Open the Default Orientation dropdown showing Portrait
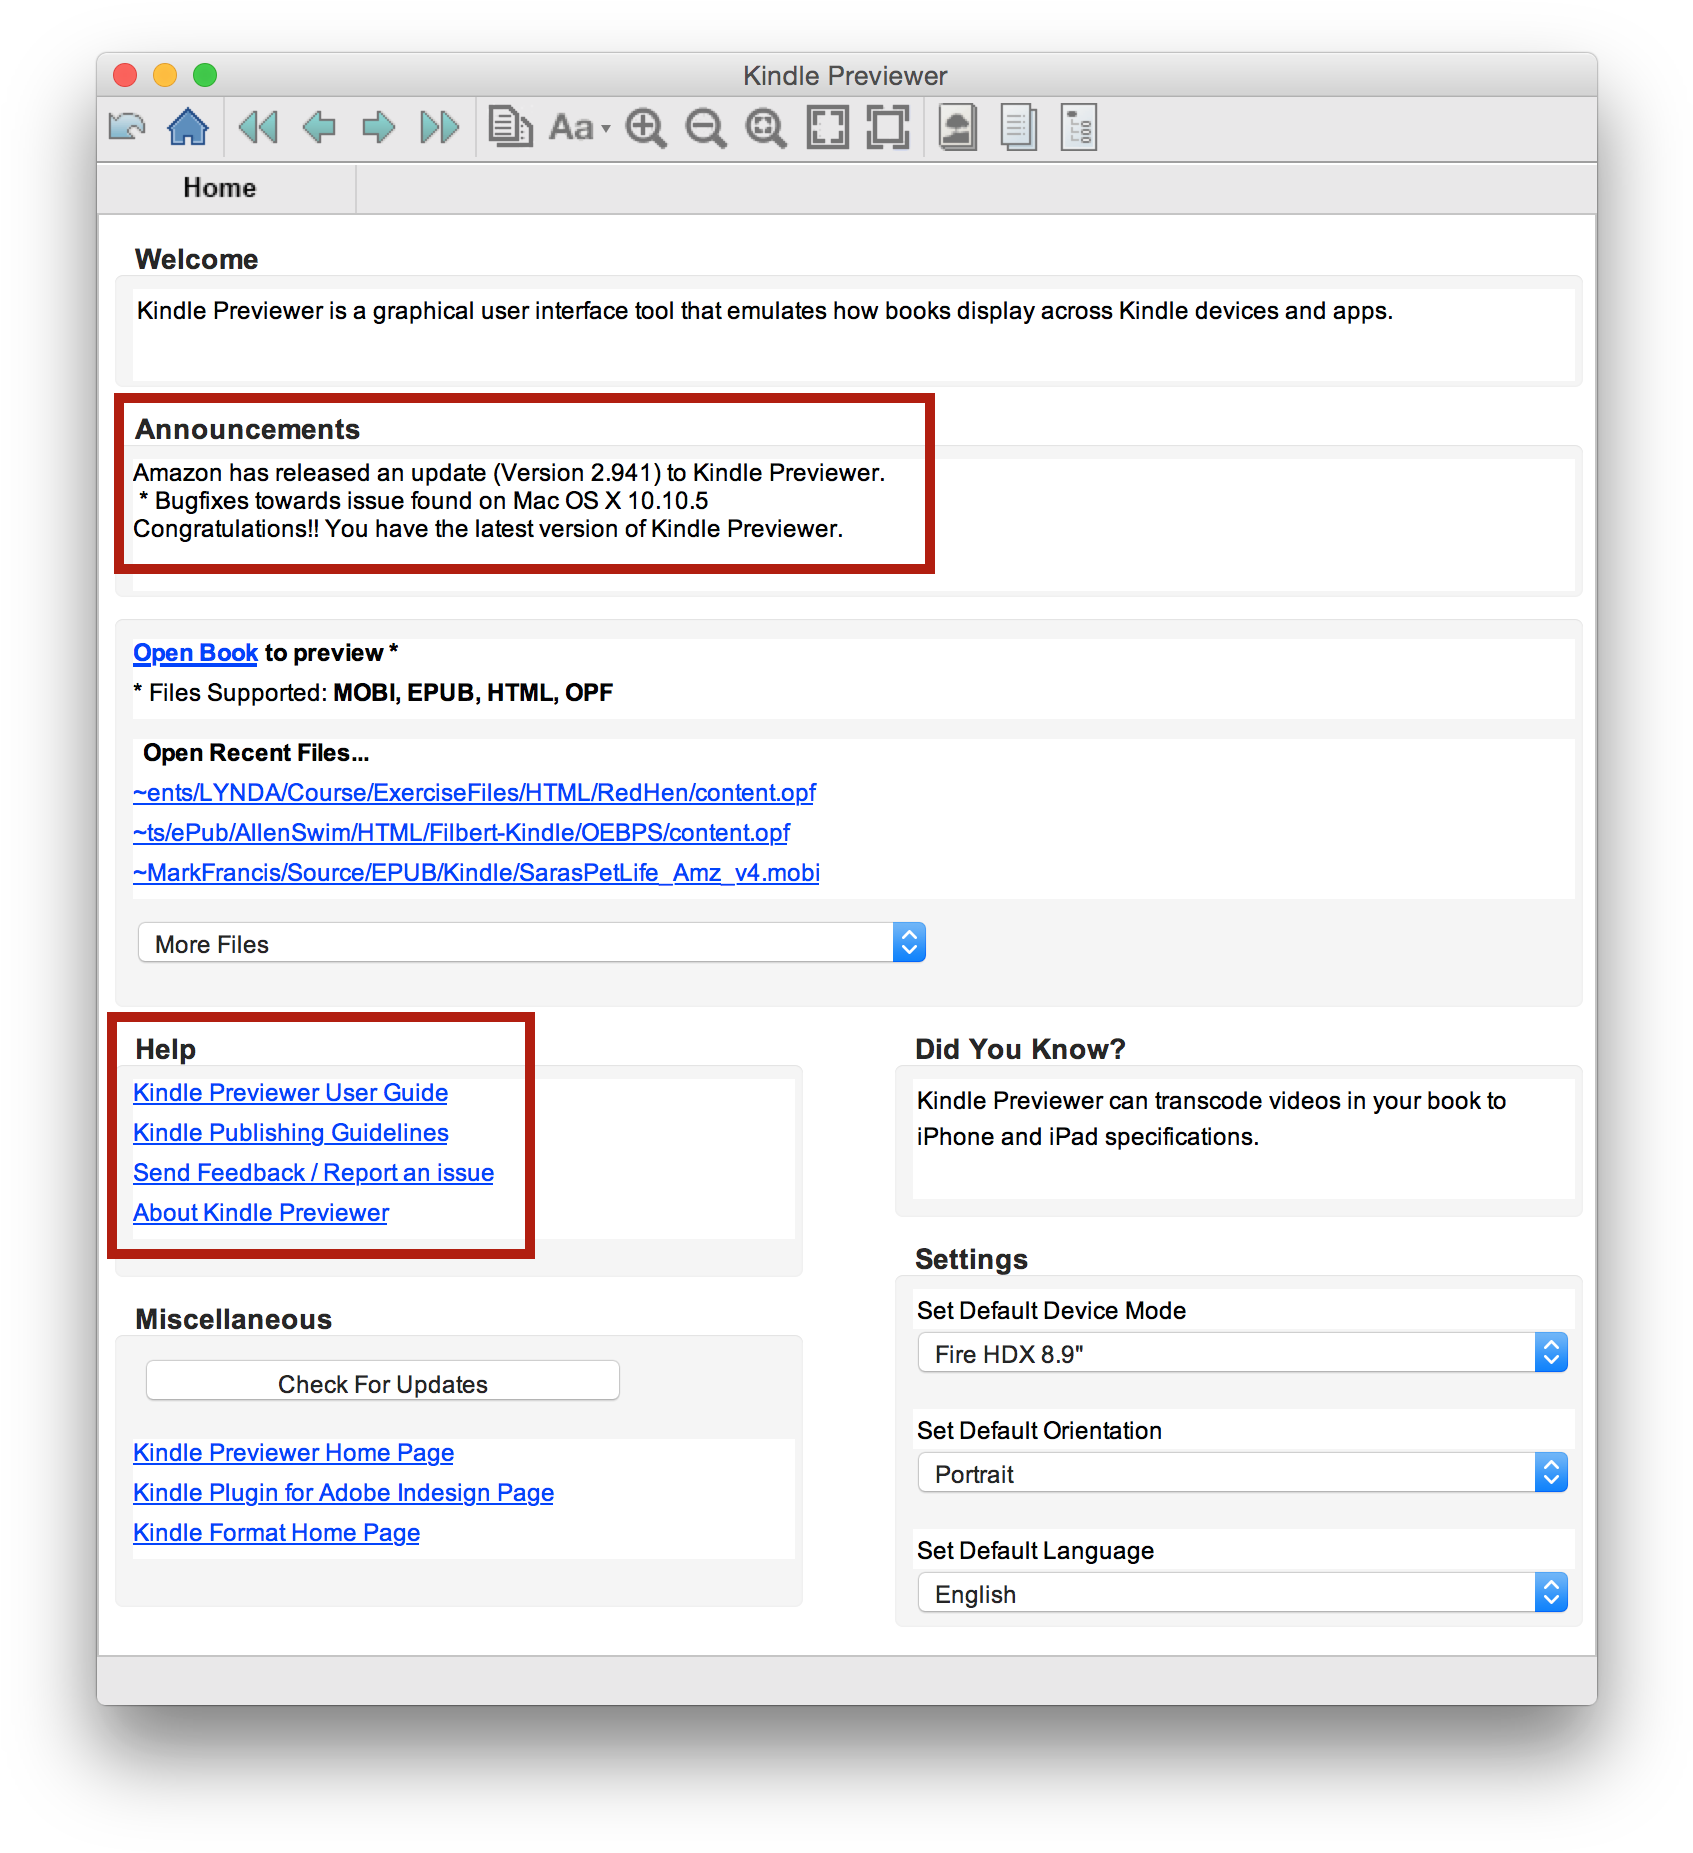This screenshot has height=1853, width=1693. tap(1242, 1473)
